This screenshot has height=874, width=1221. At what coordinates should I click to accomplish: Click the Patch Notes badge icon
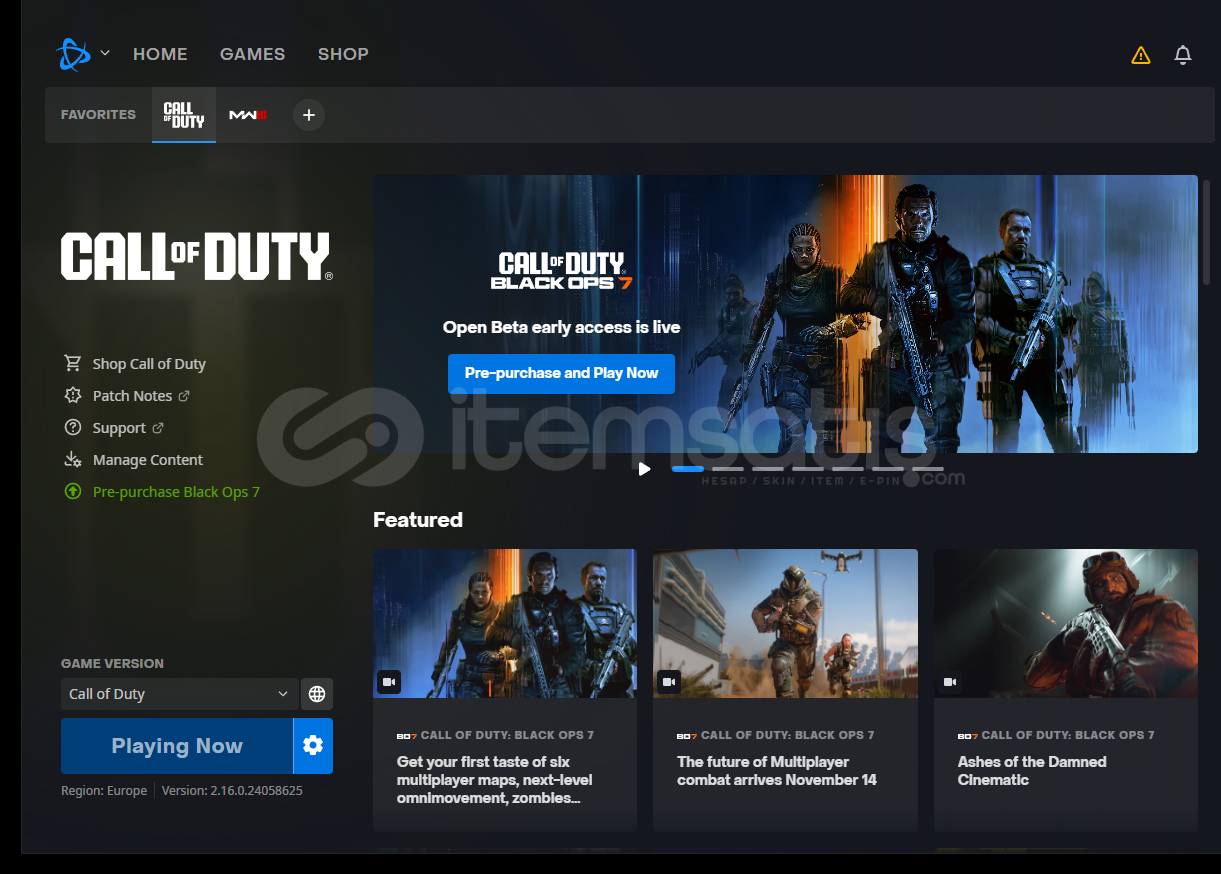click(x=72, y=395)
